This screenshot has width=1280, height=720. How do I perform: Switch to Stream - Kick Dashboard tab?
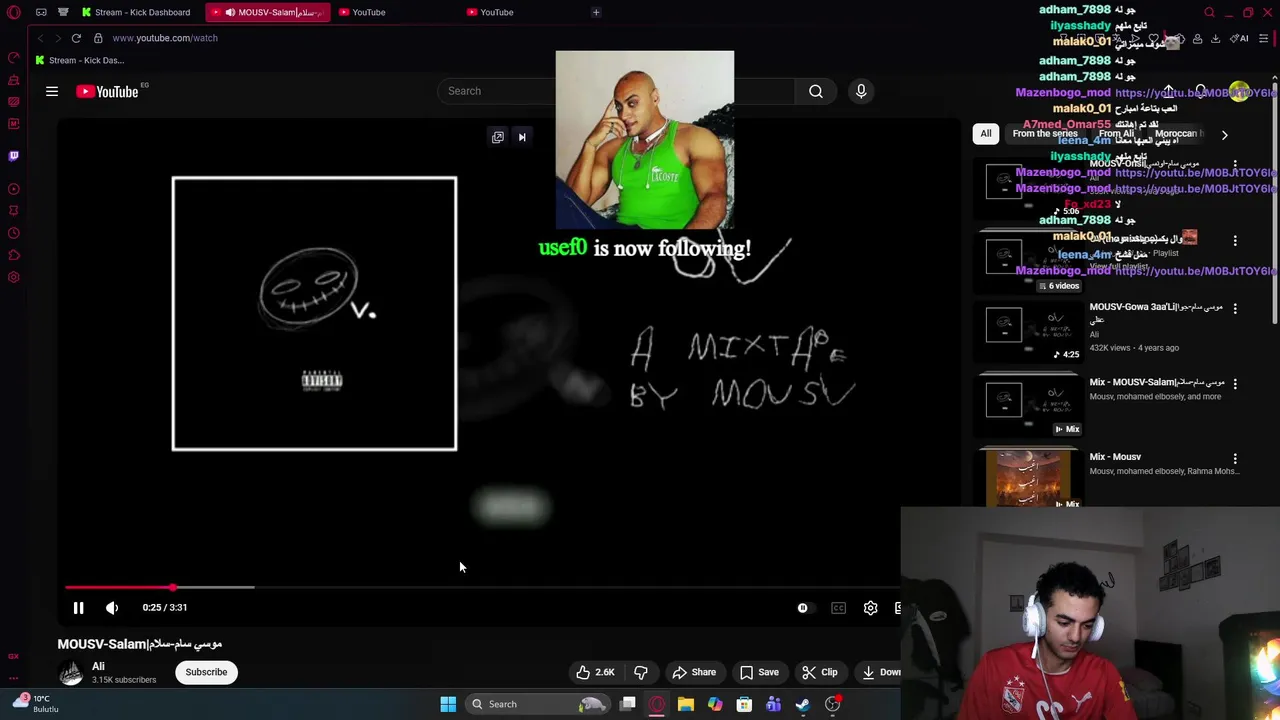click(137, 12)
